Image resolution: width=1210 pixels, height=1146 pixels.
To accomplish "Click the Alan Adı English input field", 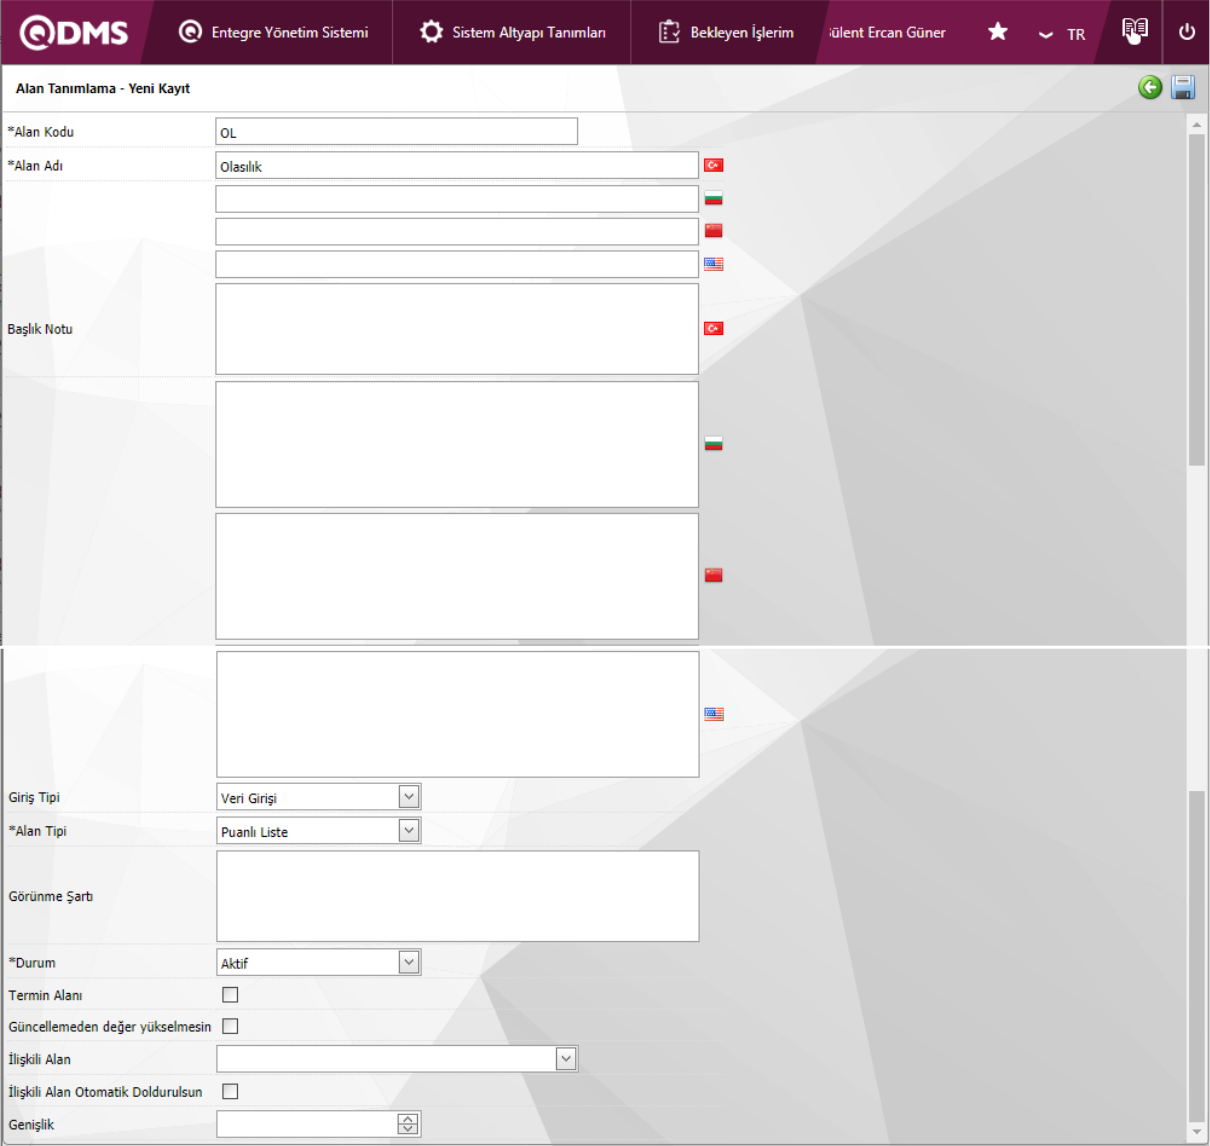I will coord(457,264).
